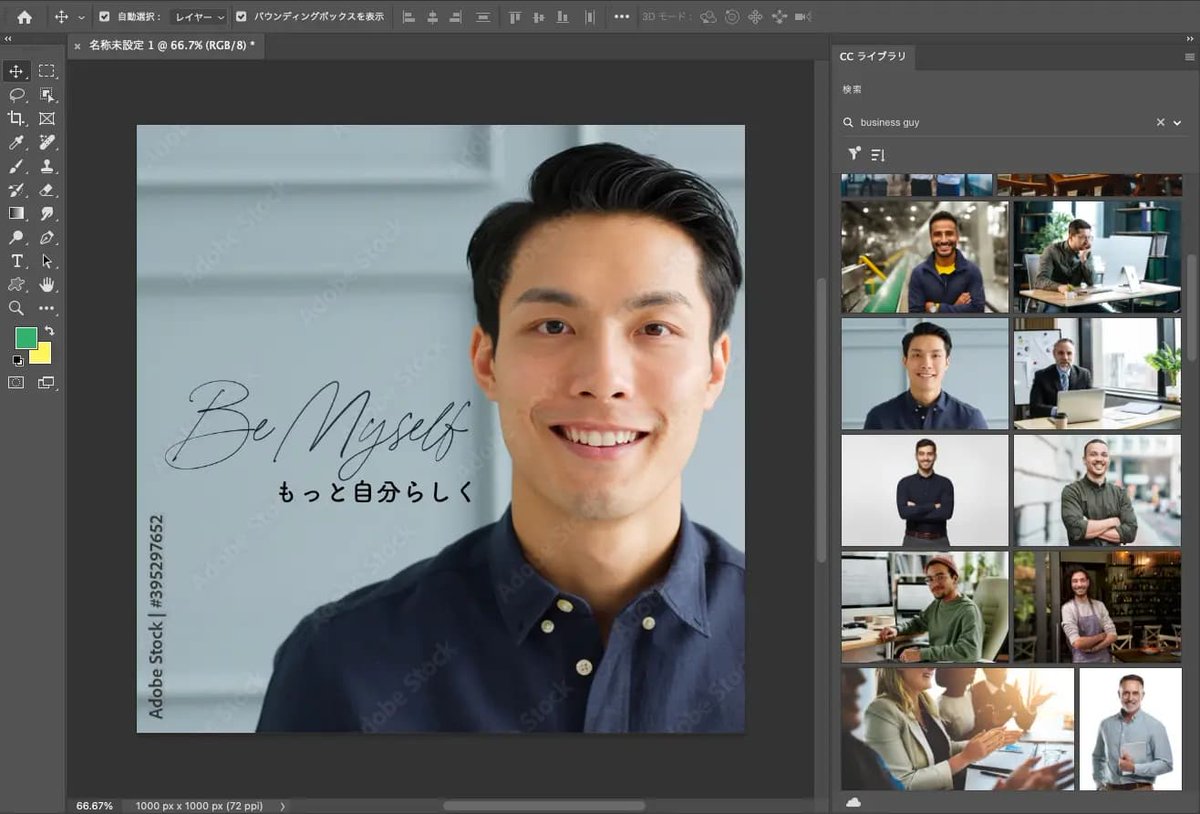Select the Type tool
The height and width of the screenshot is (814, 1200).
16,259
